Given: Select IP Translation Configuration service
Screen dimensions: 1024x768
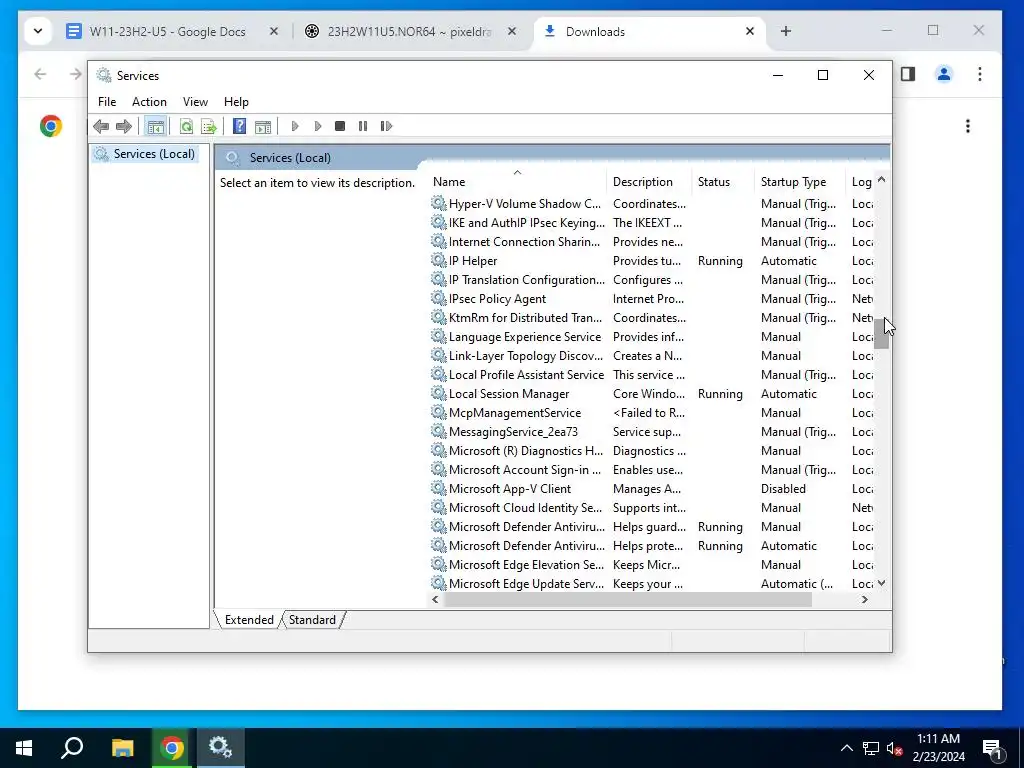Looking at the screenshot, I should pyautogui.click(x=652, y=280).
